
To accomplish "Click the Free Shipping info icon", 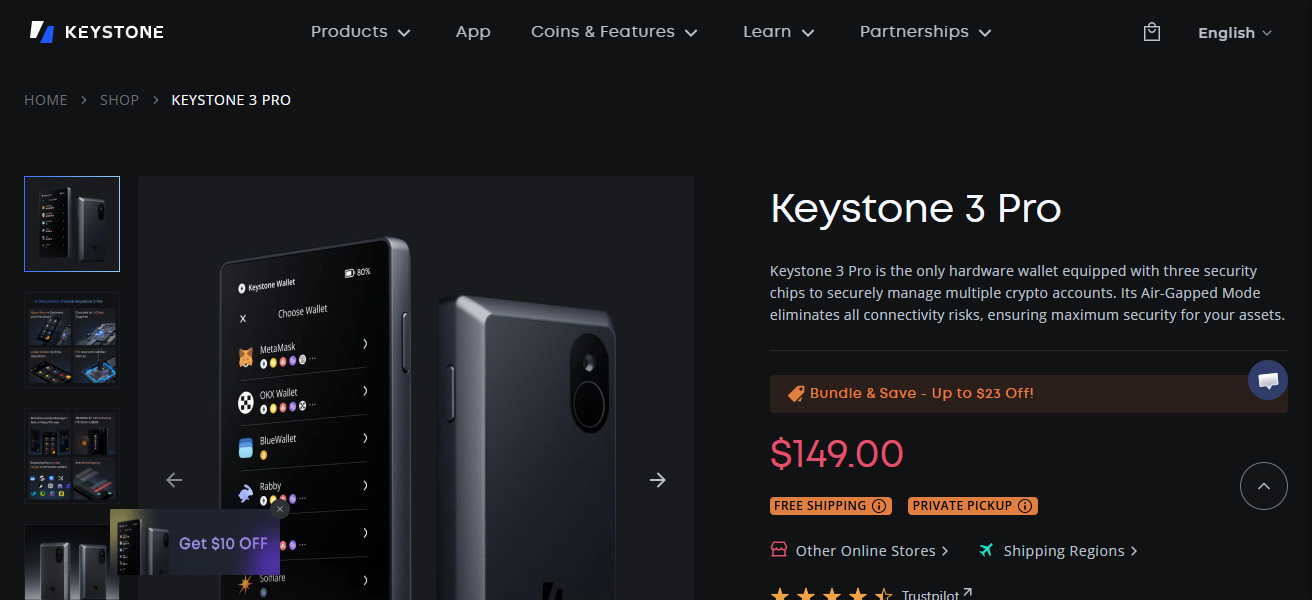I will (x=880, y=506).
